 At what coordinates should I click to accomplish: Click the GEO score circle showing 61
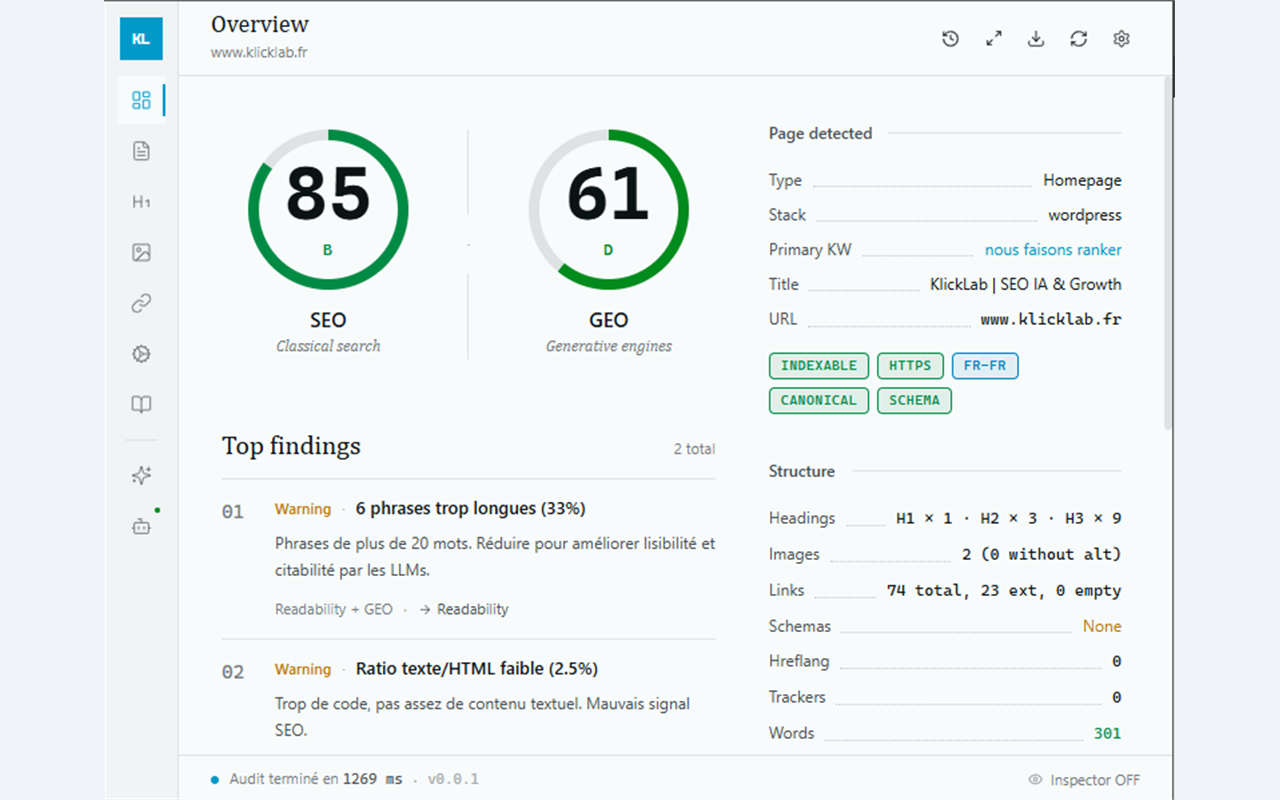click(608, 210)
